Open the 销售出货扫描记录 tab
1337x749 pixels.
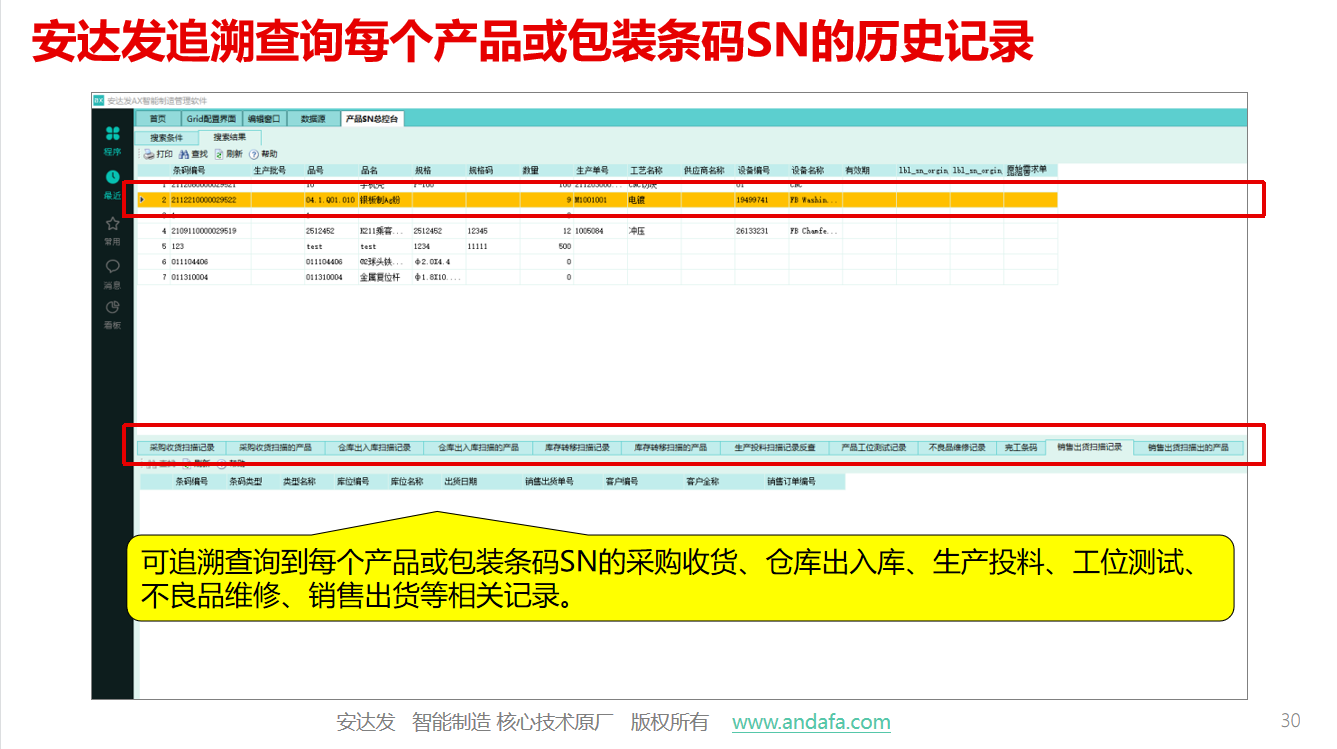pyautogui.click(x=1089, y=447)
